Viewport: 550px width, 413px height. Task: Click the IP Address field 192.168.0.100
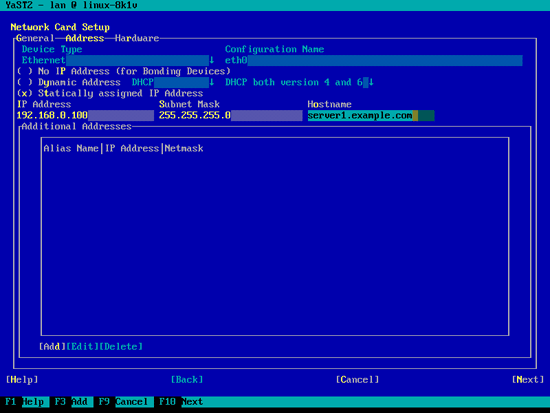pos(85,115)
